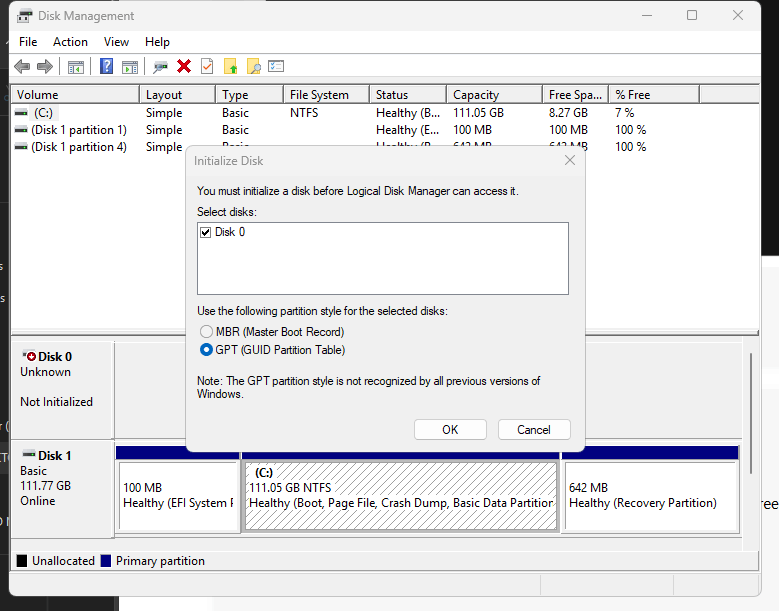779x611 pixels.
Task: Select the 642 MB Recovery Partition block
Action: (651, 496)
